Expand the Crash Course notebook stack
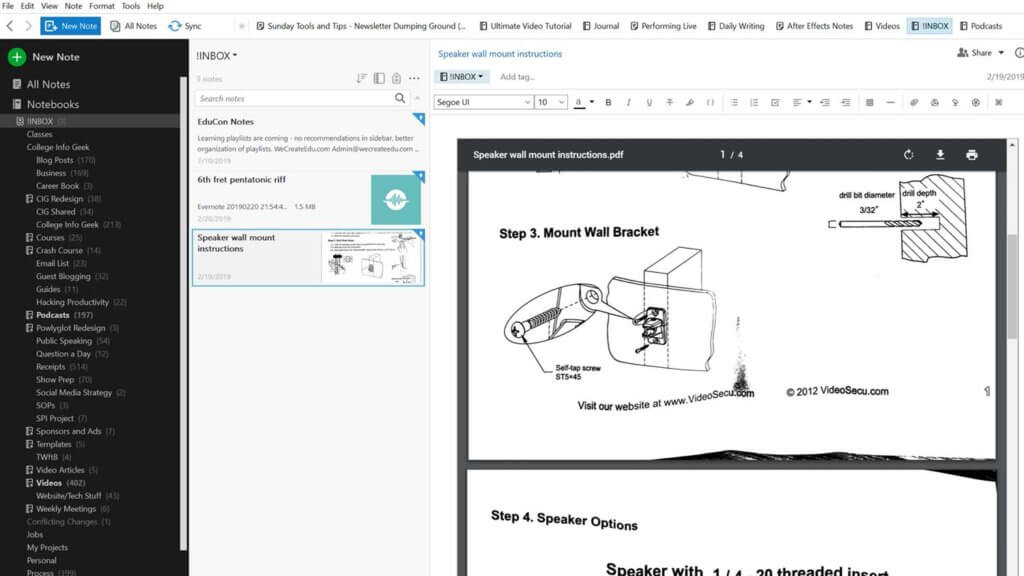1024x576 pixels. pyautogui.click(x=29, y=250)
